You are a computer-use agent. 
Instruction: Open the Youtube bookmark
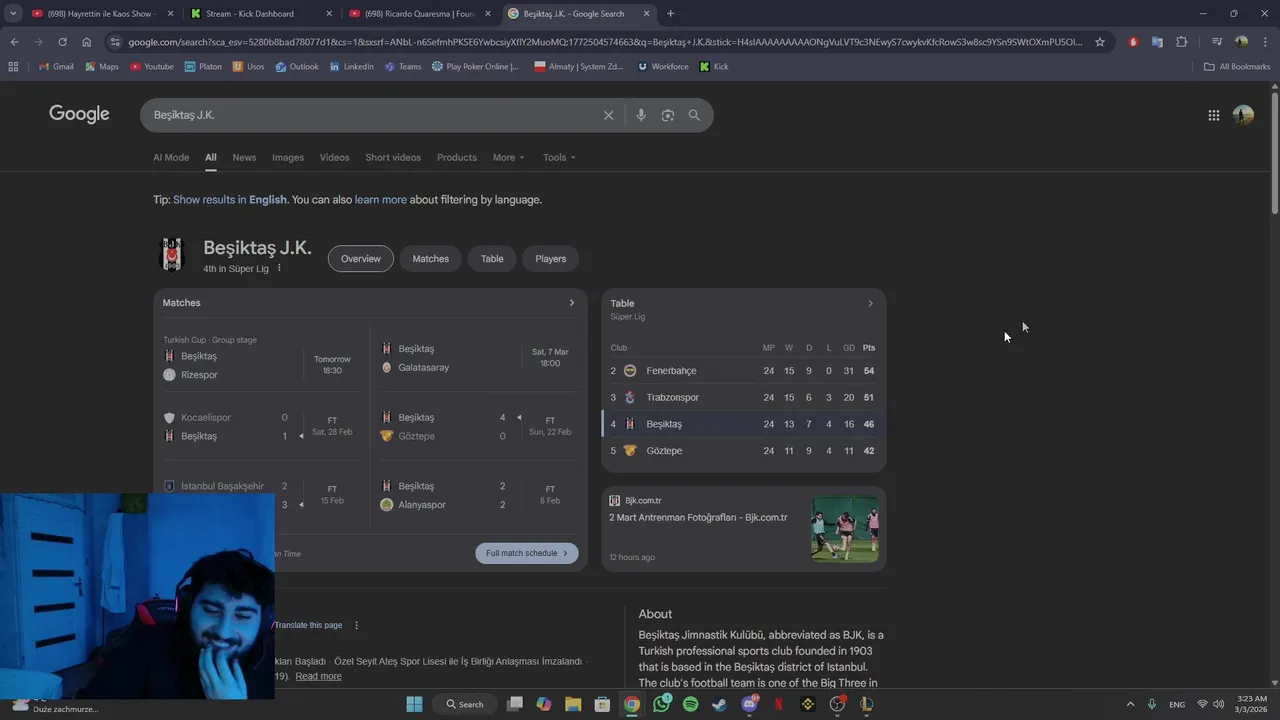click(151, 67)
